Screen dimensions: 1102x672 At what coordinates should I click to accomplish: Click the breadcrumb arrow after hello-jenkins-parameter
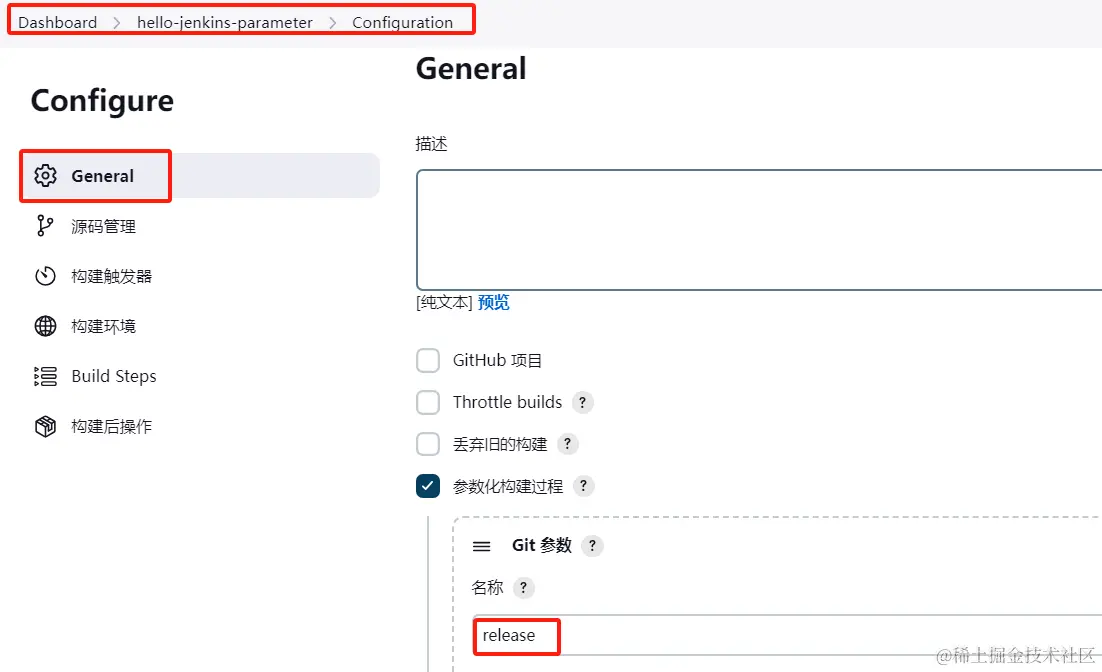coord(333,23)
